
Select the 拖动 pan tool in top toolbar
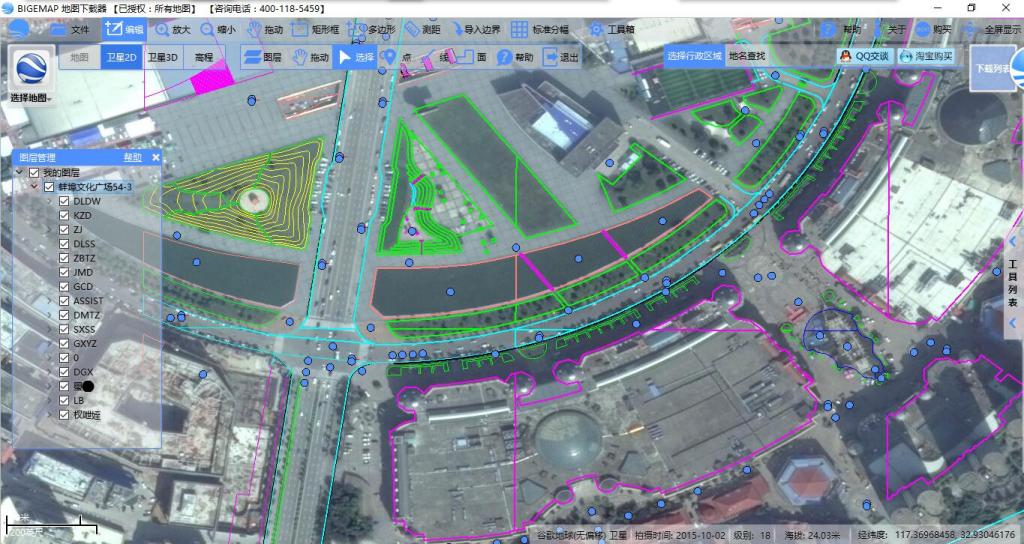click(x=265, y=29)
